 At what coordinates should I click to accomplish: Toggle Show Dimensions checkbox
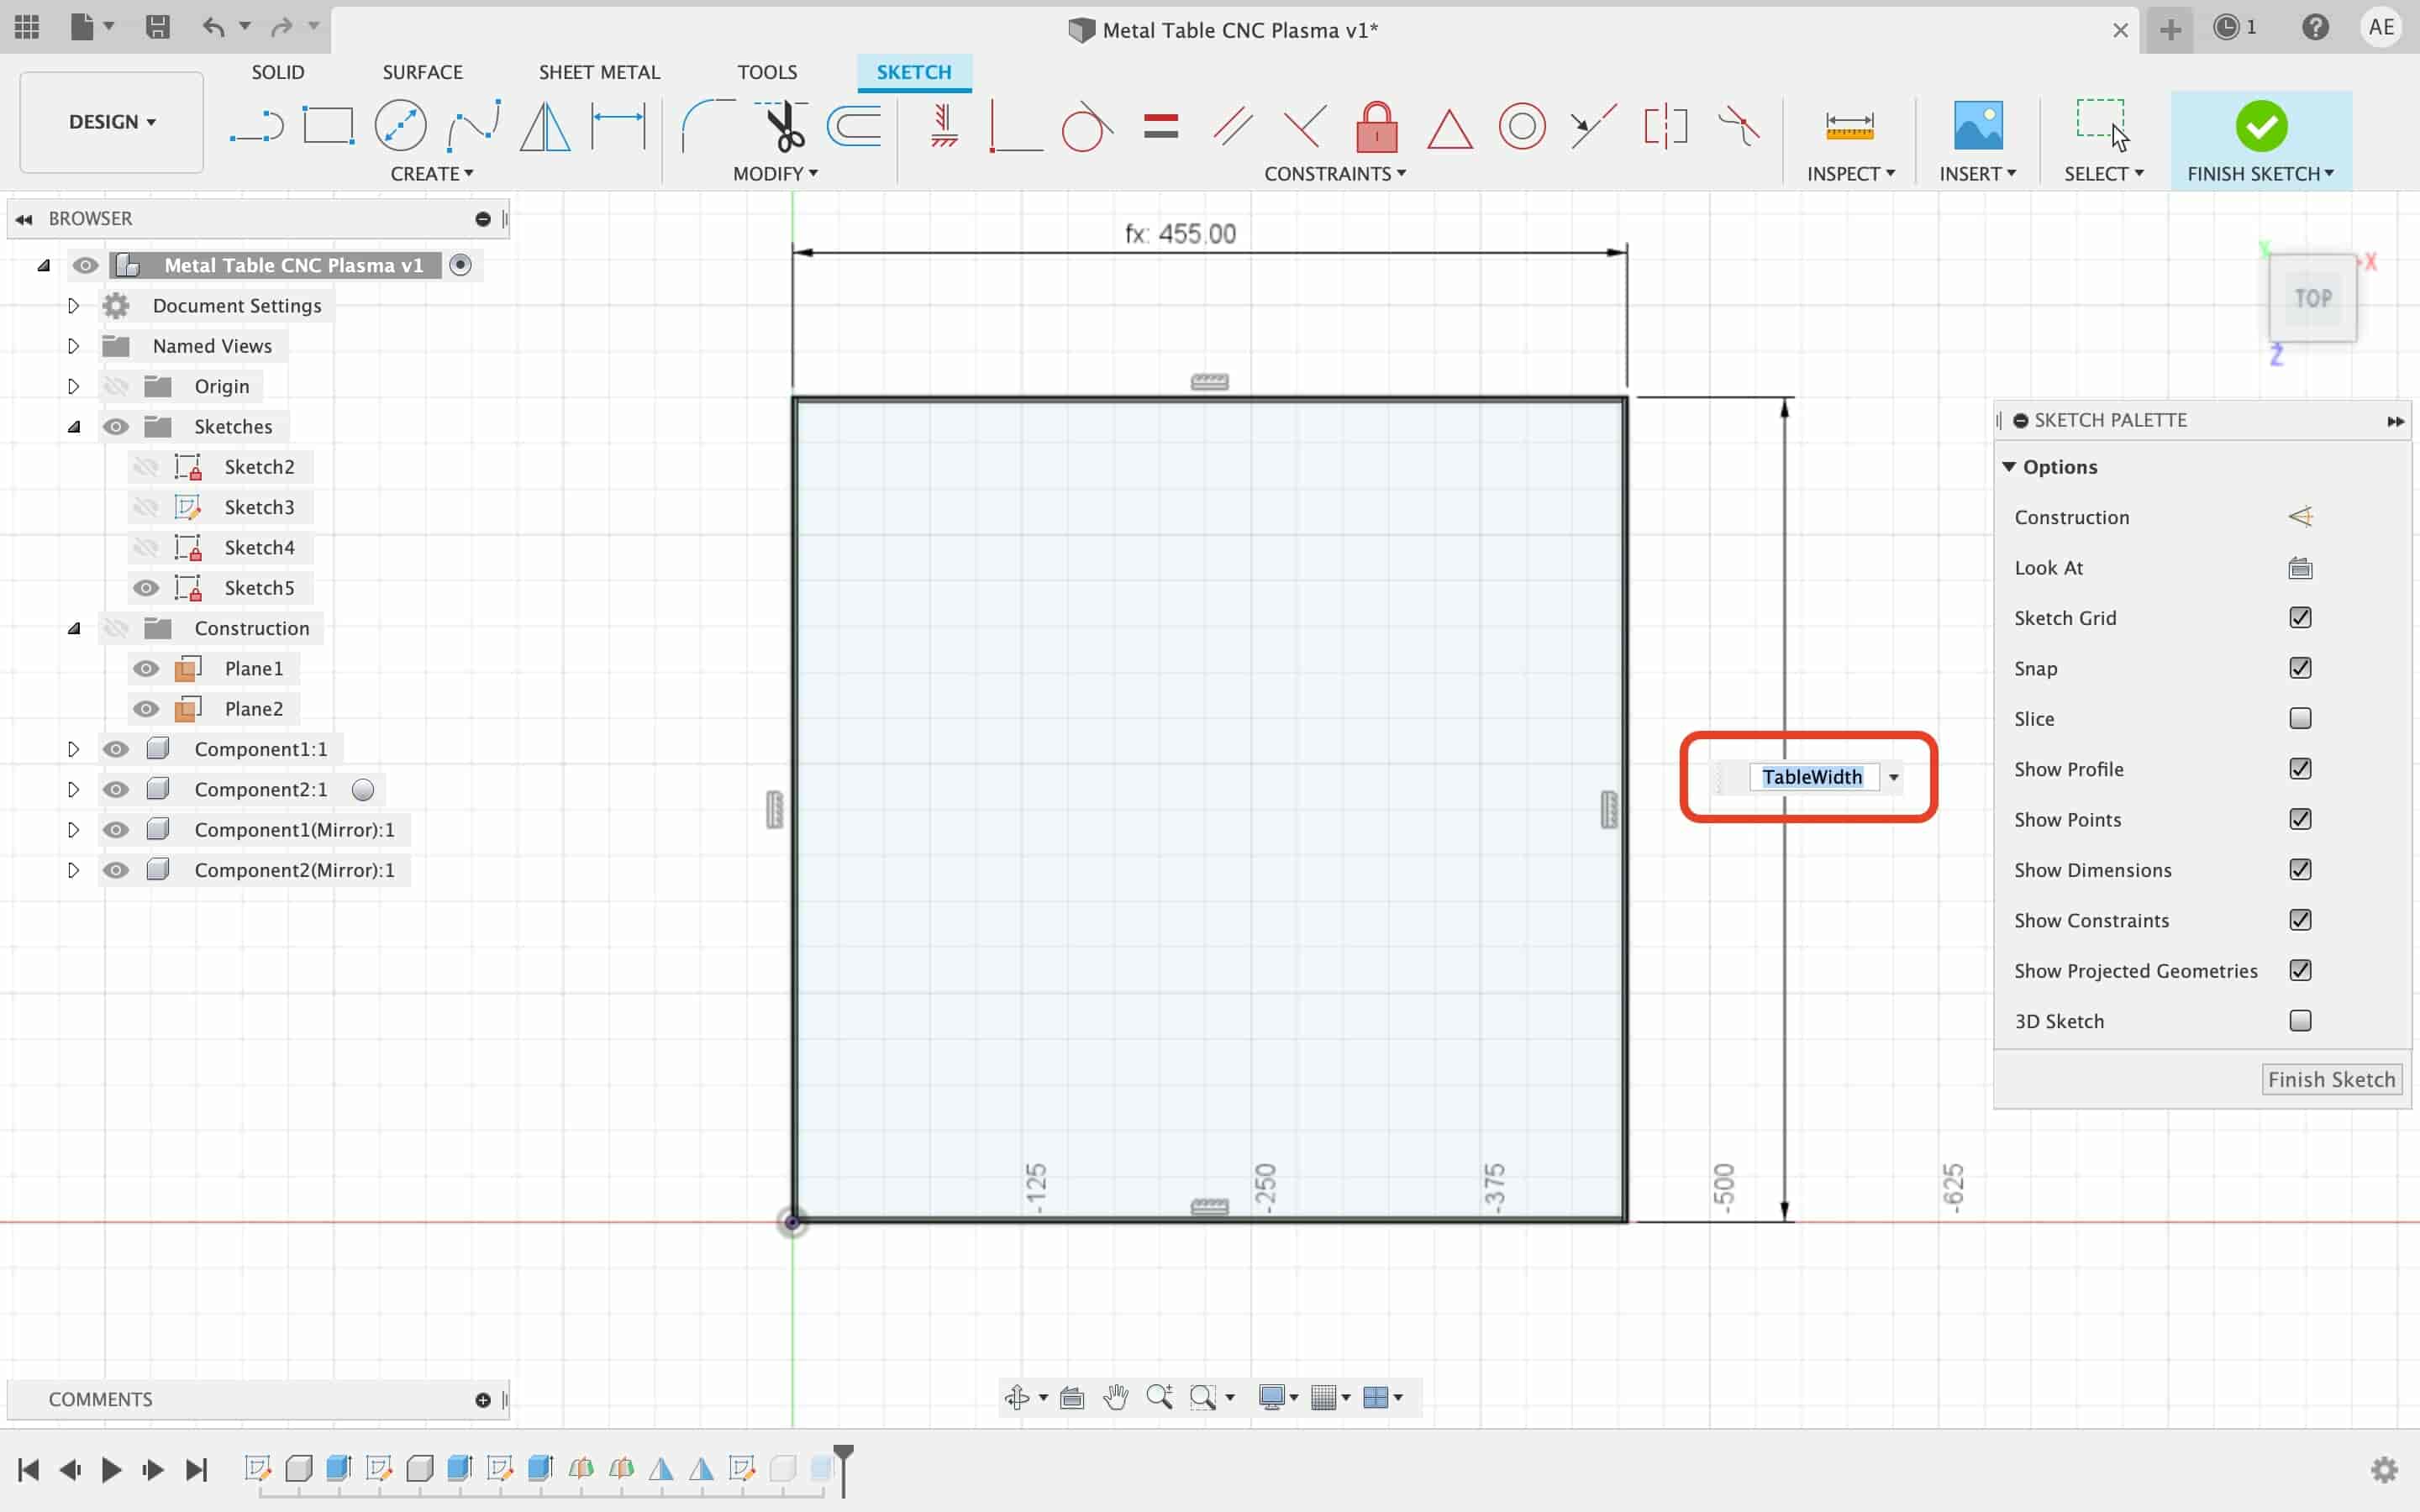[2300, 869]
